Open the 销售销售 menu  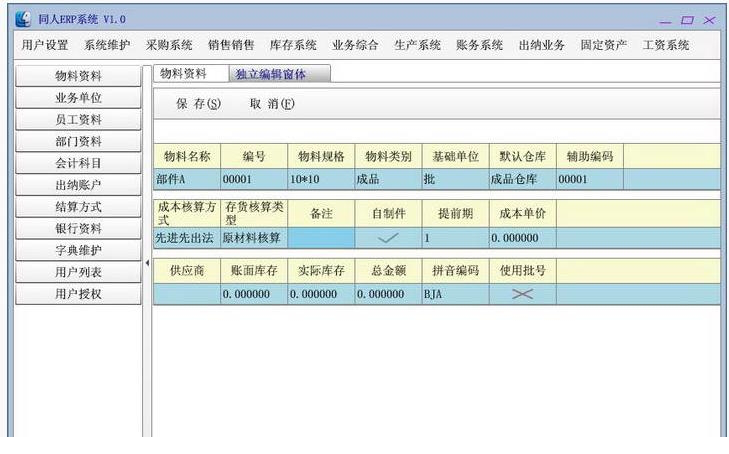point(231,45)
